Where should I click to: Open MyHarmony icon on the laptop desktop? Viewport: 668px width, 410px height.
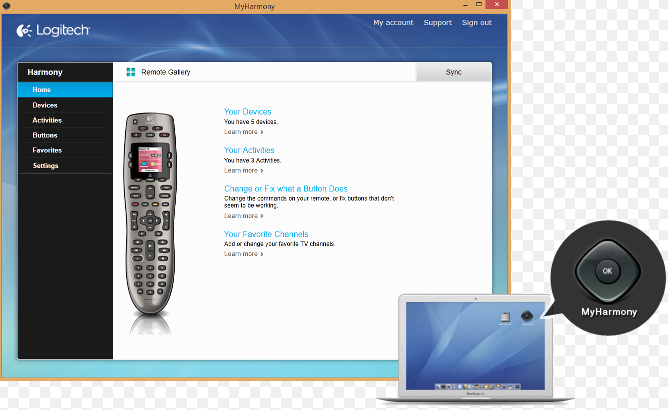(x=527, y=316)
